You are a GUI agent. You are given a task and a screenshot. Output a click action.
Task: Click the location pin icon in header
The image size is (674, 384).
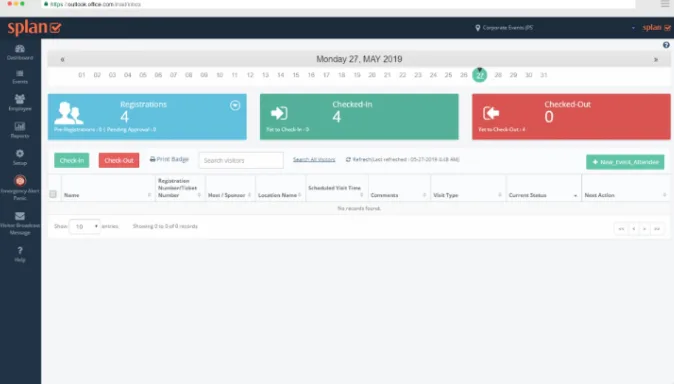pos(478,28)
